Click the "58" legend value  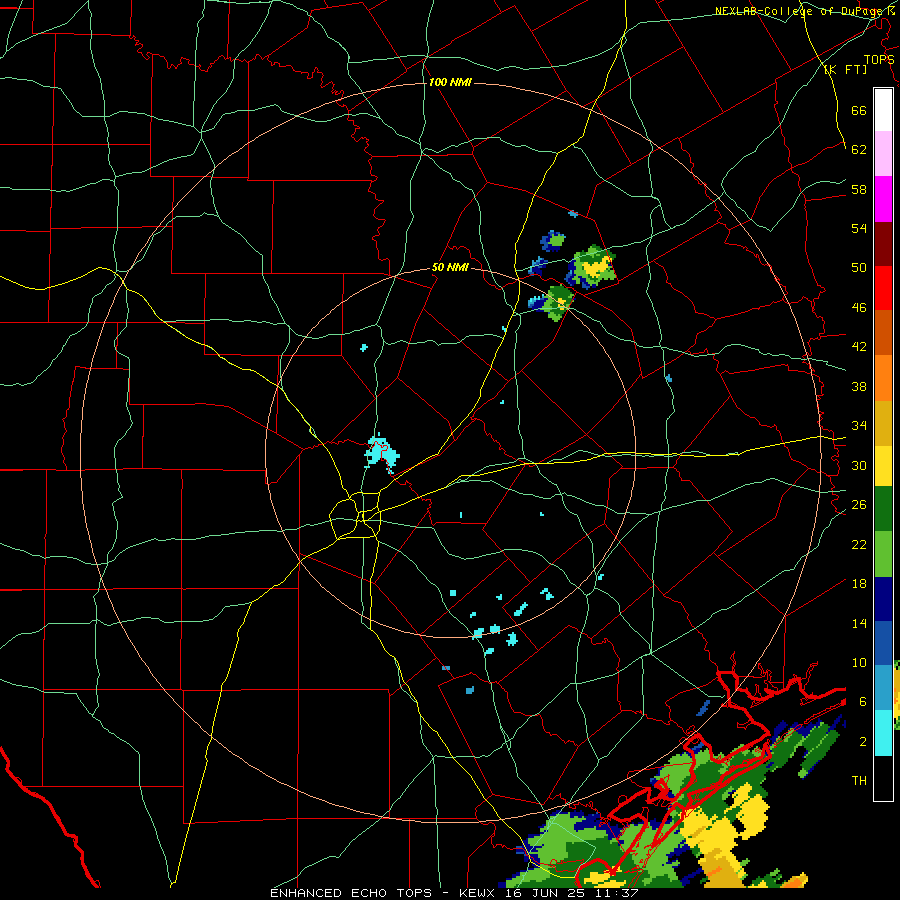click(x=859, y=189)
